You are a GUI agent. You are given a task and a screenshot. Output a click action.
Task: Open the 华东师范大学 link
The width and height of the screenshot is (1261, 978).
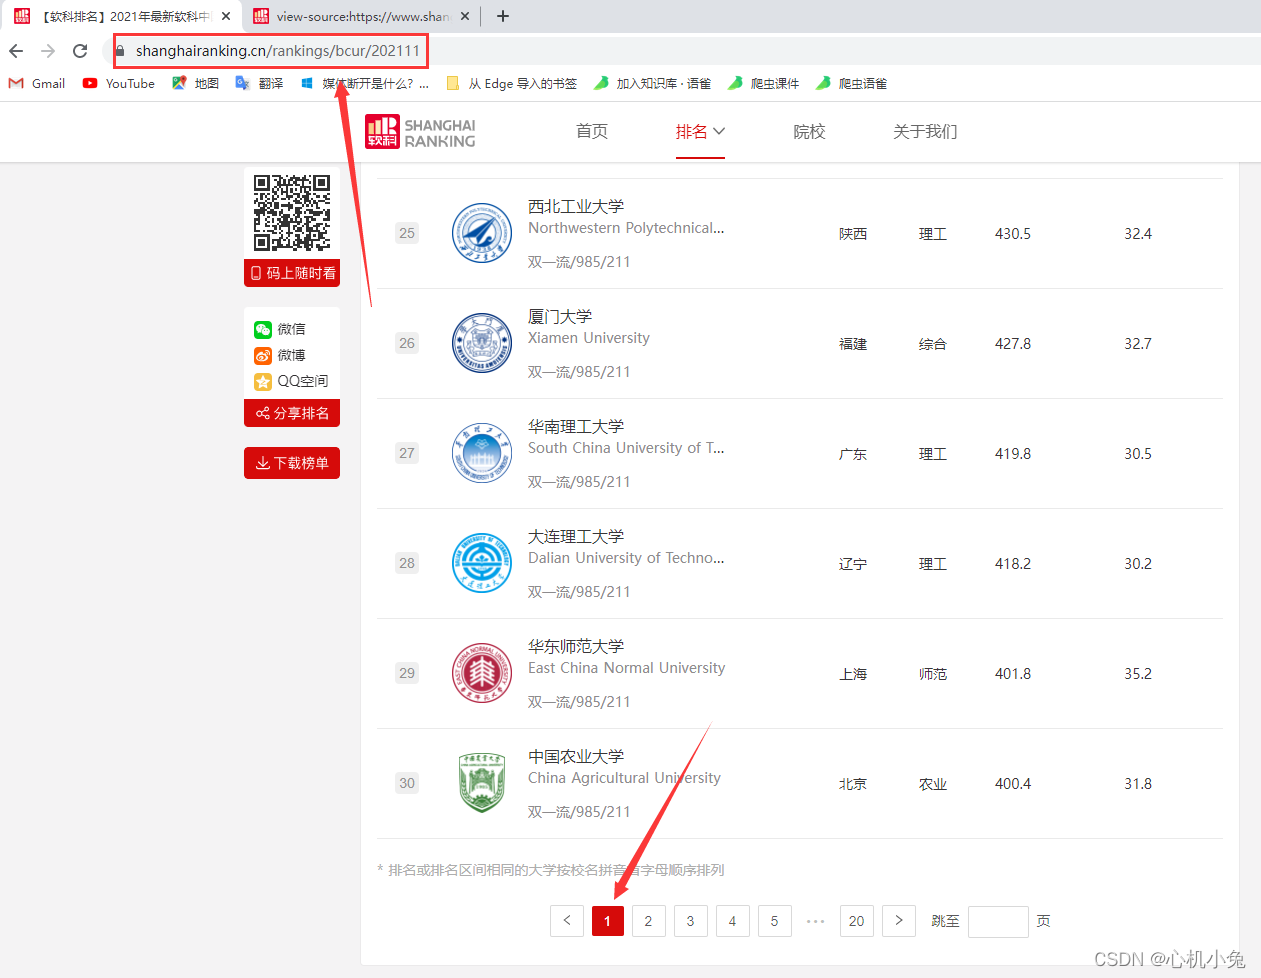click(576, 646)
